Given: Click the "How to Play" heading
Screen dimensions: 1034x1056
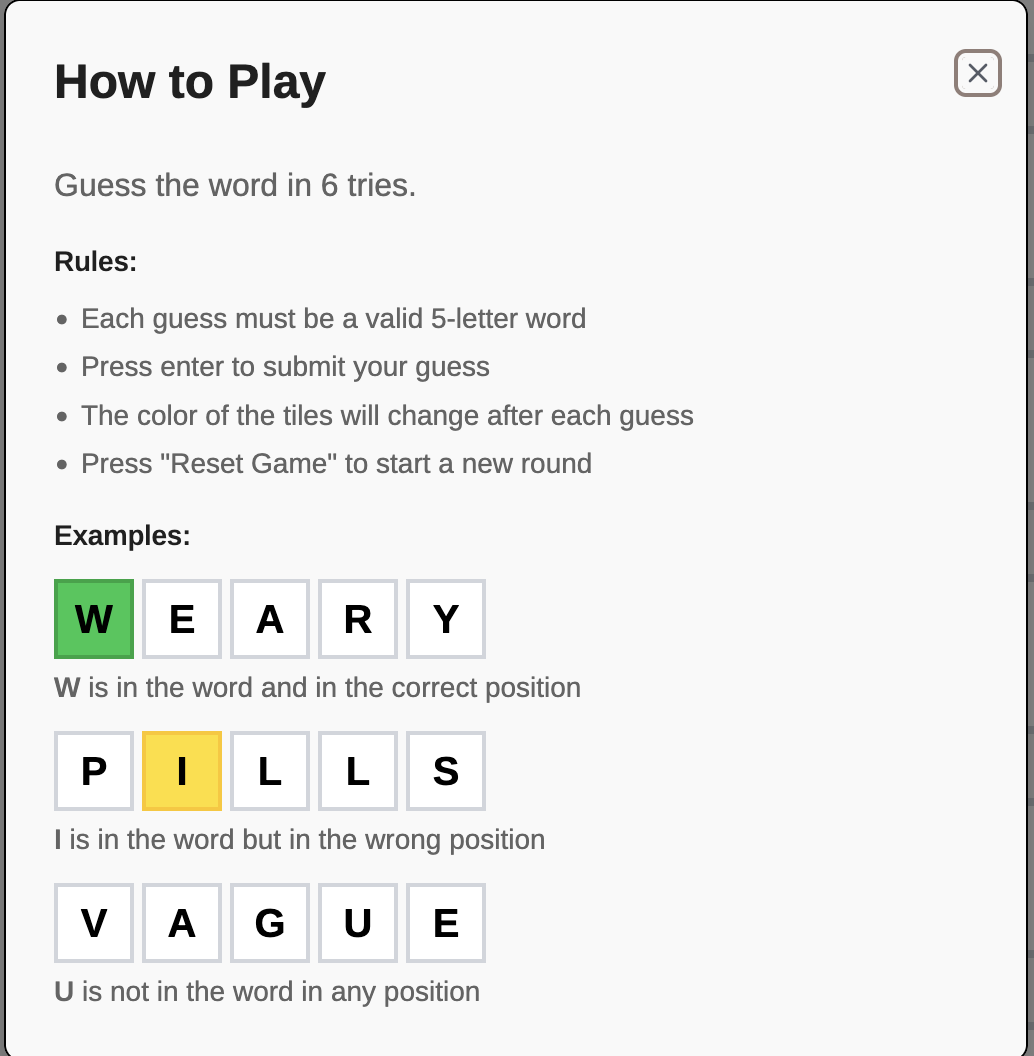Looking at the screenshot, I should (190, 82).
